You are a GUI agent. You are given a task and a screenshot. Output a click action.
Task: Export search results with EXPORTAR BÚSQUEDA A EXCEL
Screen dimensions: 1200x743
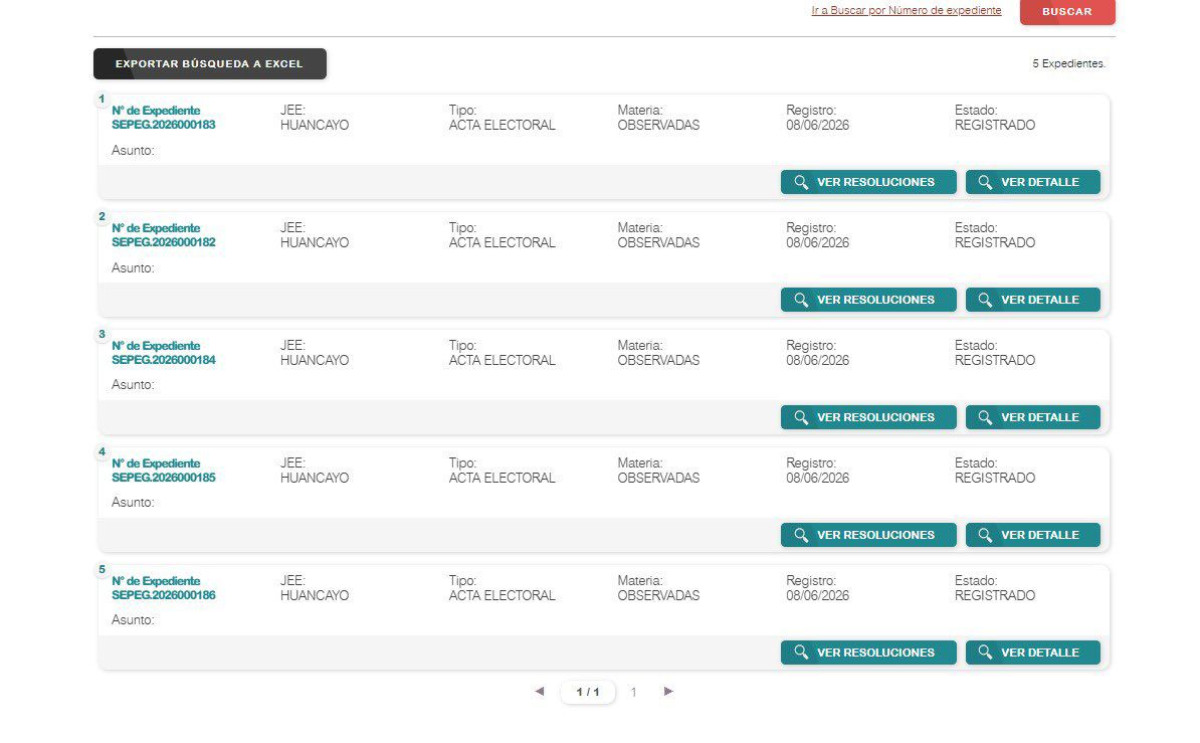[210, 64]
